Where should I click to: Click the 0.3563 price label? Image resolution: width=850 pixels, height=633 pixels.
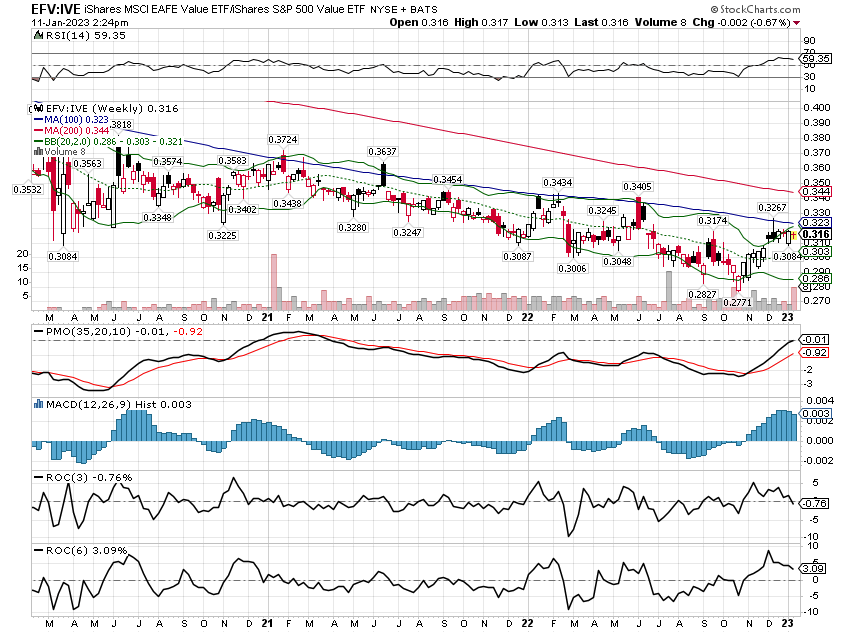(87, 164)
